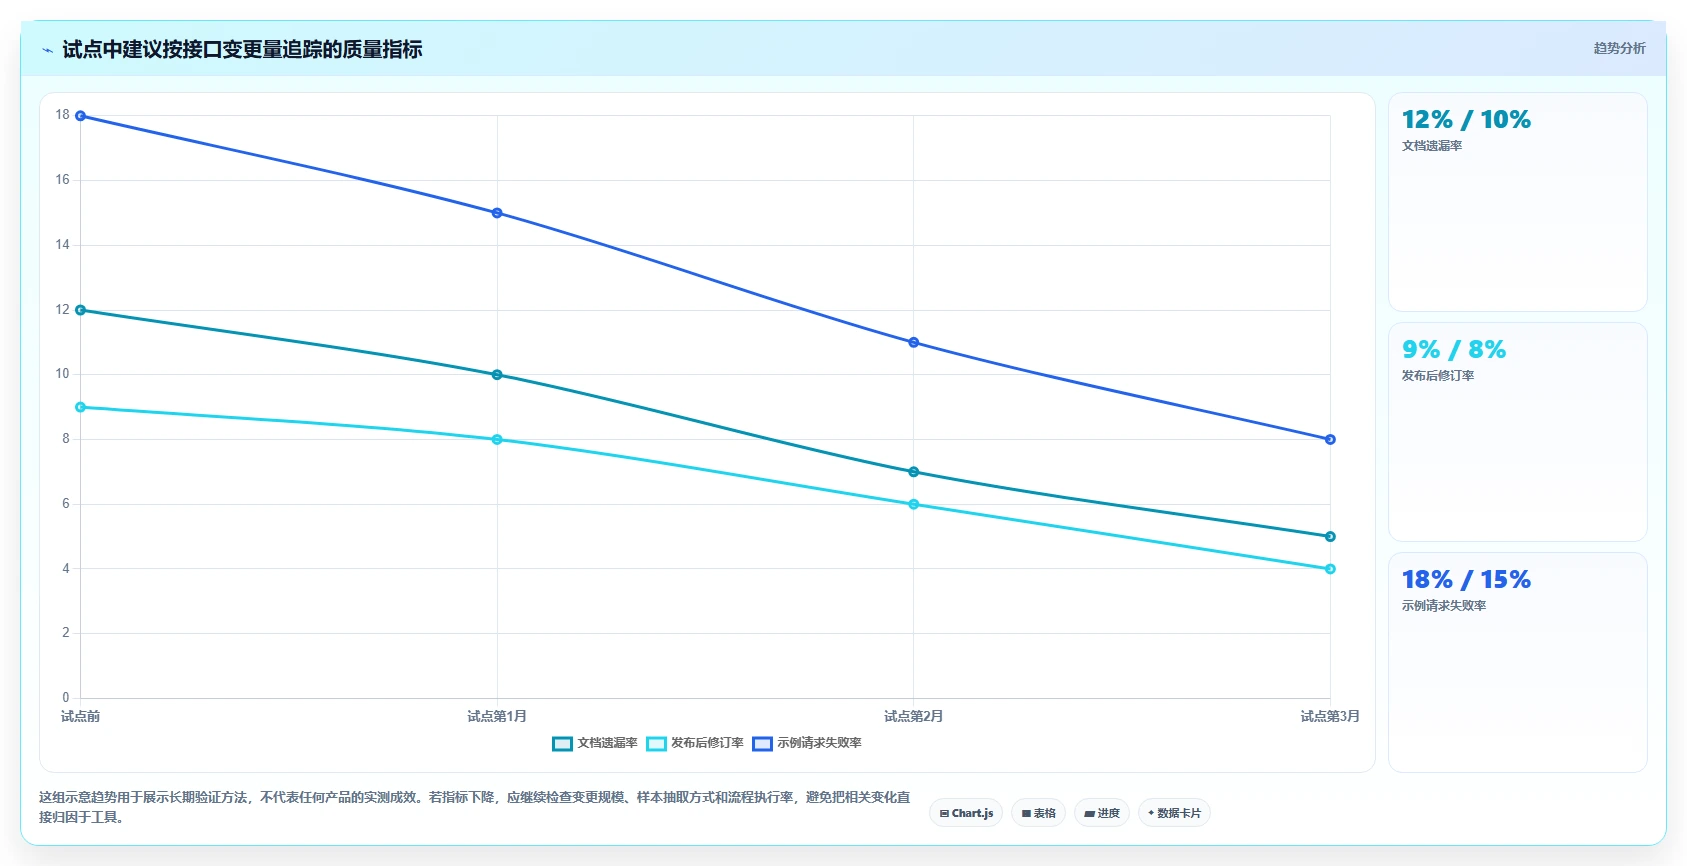Click 示例请求失败率 data point at 试点第2月 (11)

913,342
